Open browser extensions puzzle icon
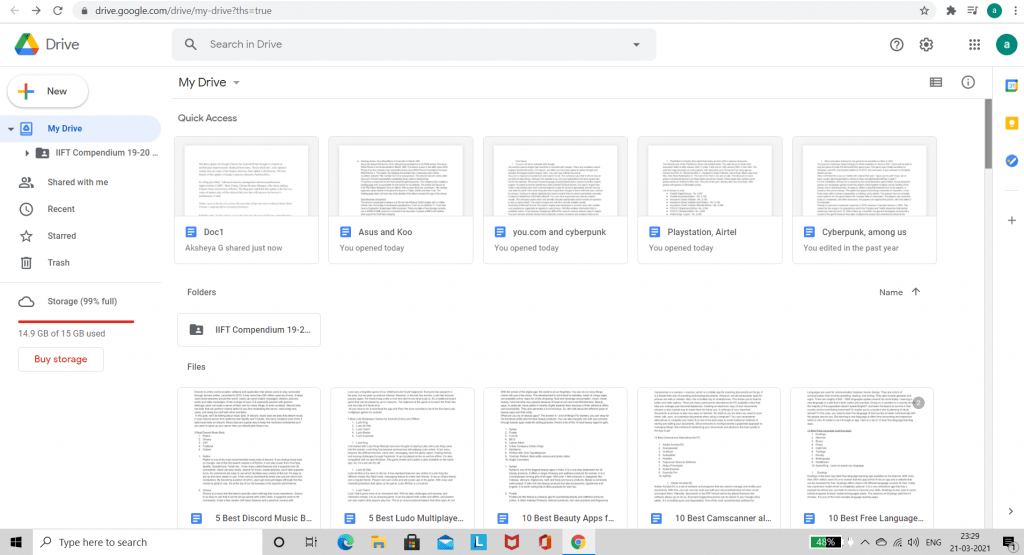Image resolution: width=1024 pixels, height=555 pixels. point(951,10)
